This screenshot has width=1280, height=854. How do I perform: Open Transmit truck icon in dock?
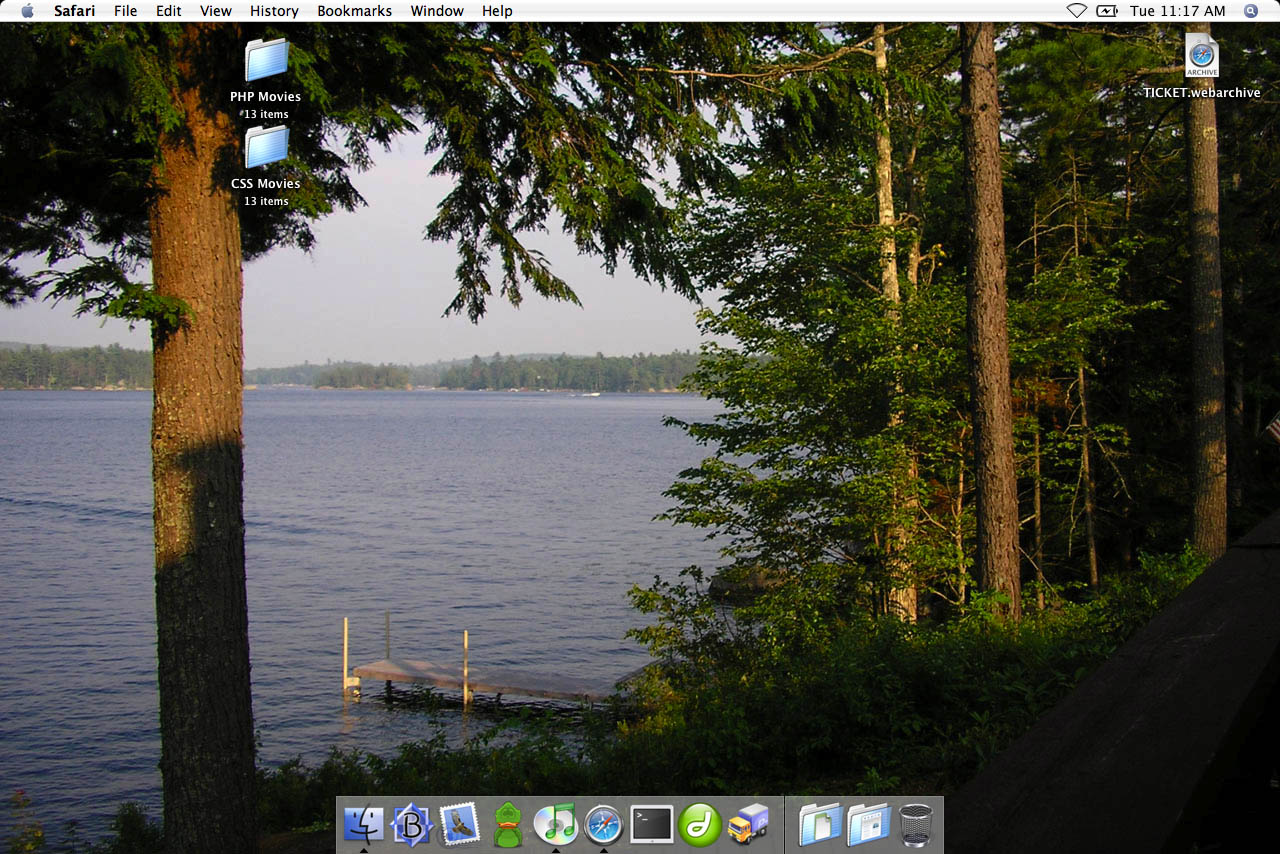tap(748, 825)
